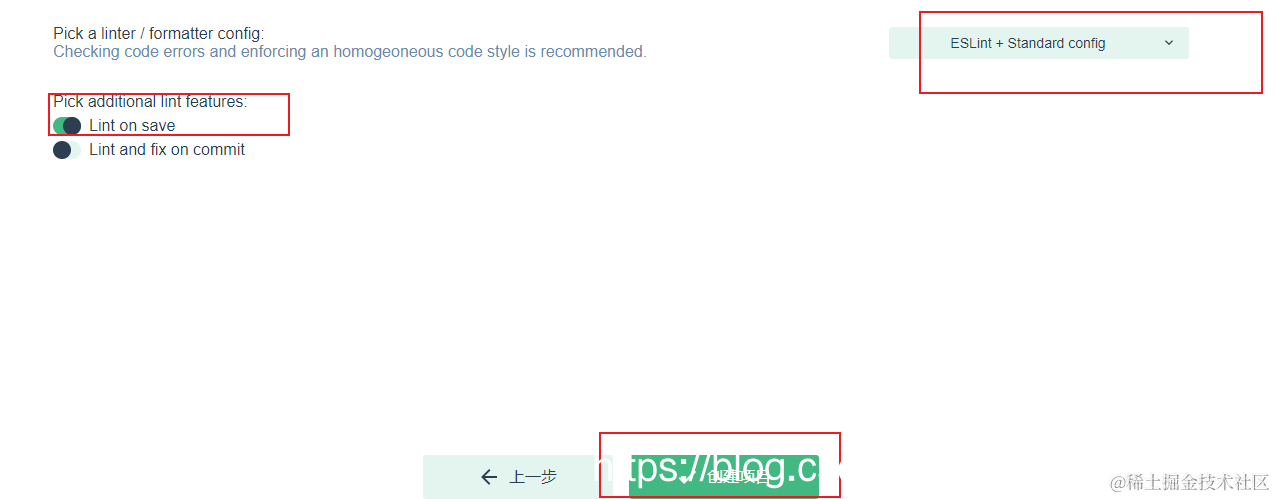Click the dark knob of Lint and fix on commit switch
Image resolution: width=1276 pixels, height=499 pixels.
62,150
